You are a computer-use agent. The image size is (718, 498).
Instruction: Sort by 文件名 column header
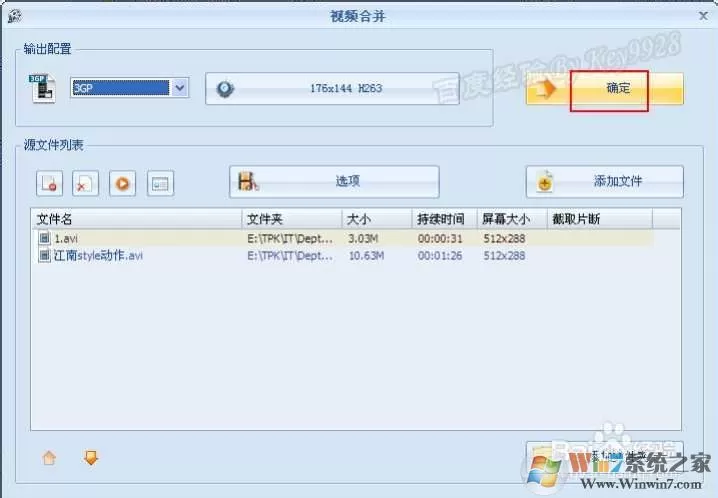(136, 219)
